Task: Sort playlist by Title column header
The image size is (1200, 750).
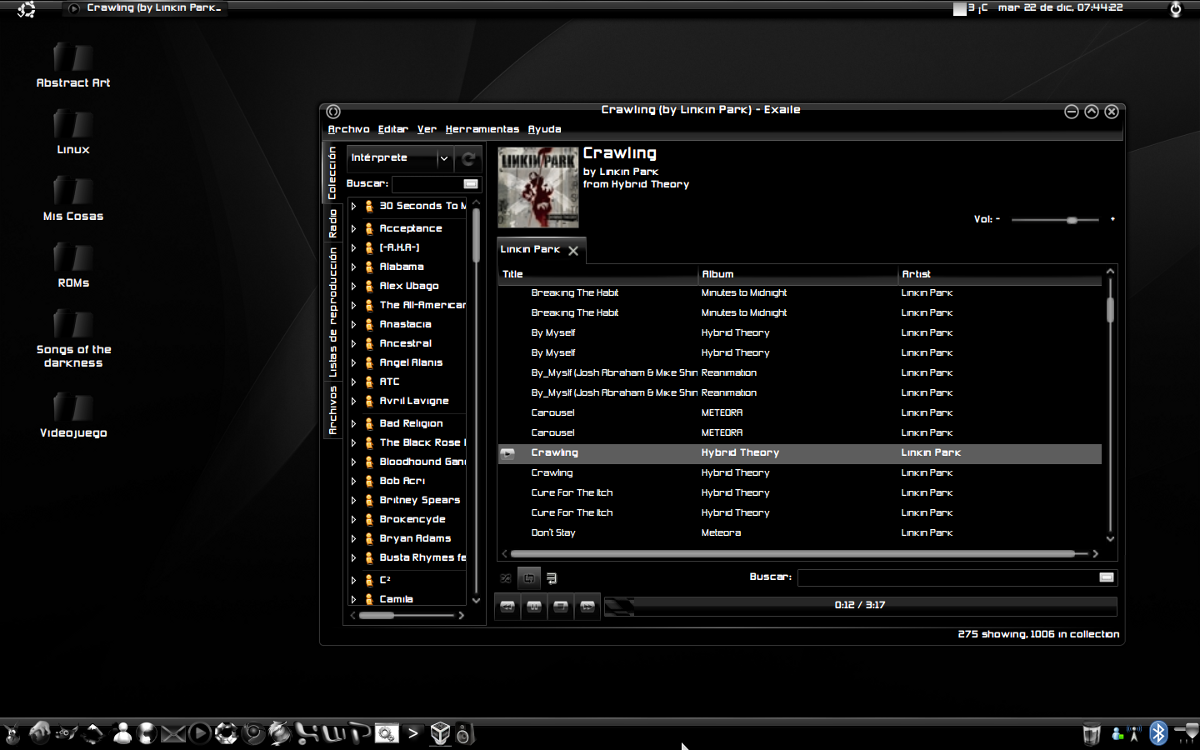Action: point(598,274)
